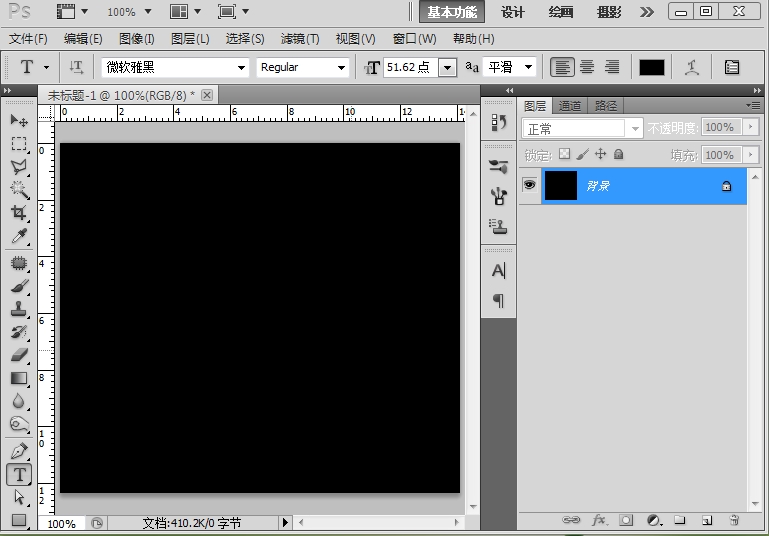Toggle lock all
Image resolution: width=769 pixels, height=536 pixels.
[x=618, y=154]
